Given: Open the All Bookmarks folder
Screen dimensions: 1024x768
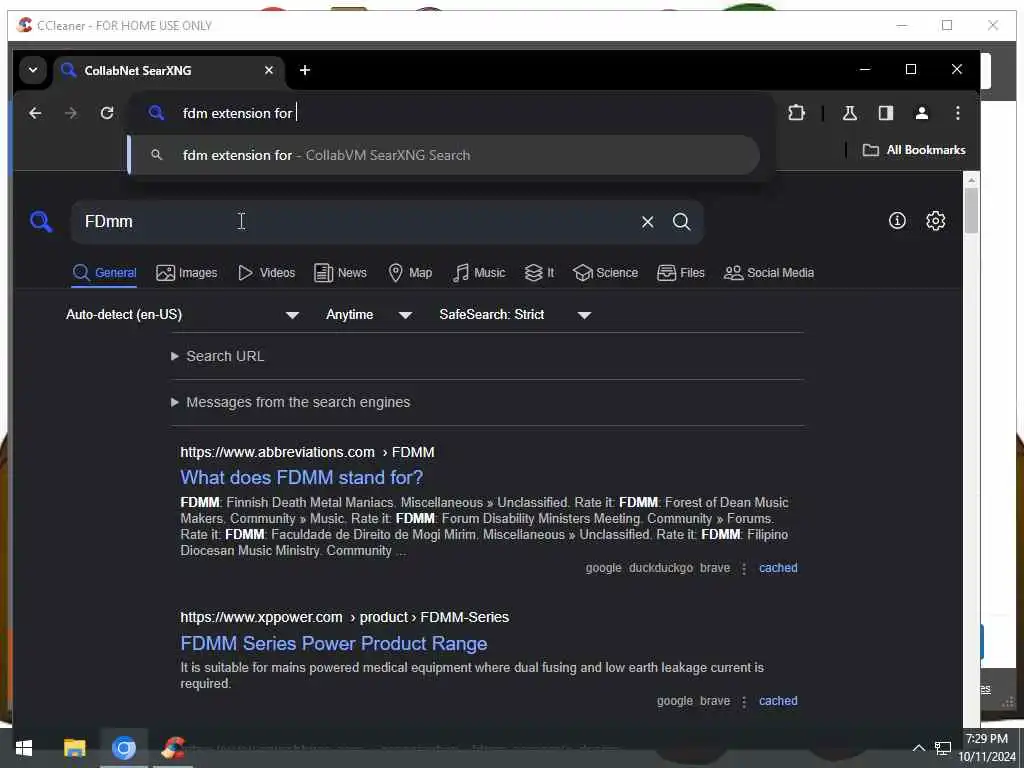Looking at the screenshot, I should pos(914,150).
